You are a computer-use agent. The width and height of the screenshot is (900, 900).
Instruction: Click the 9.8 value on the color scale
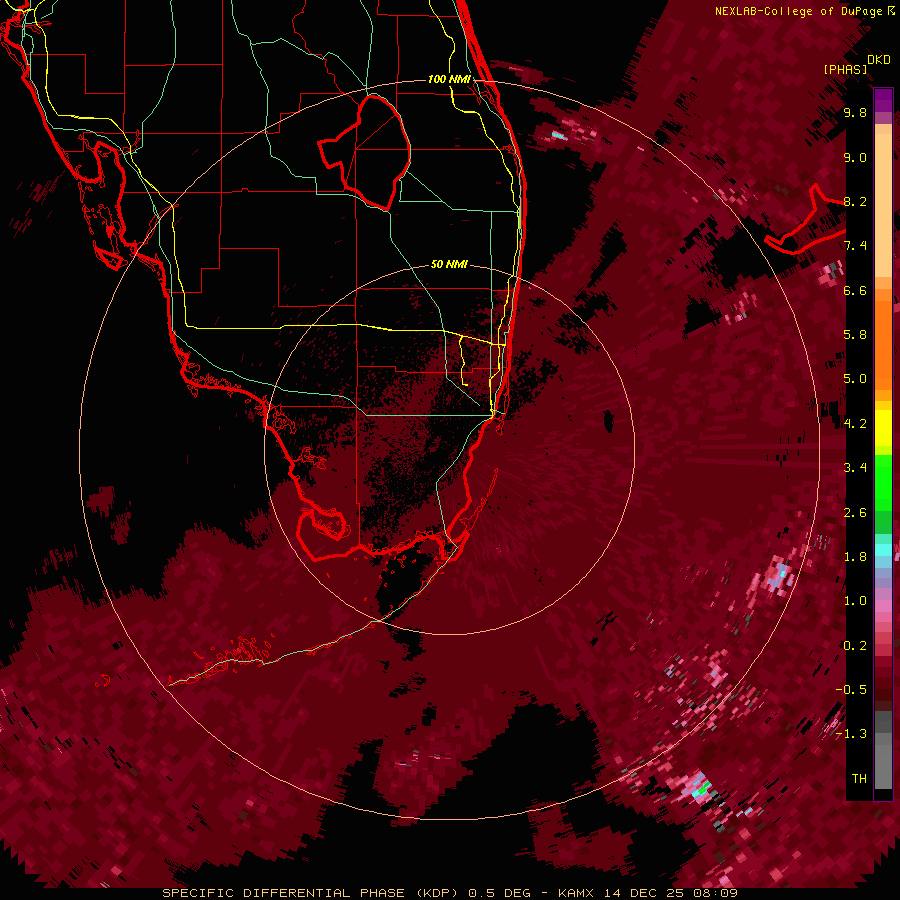click(x=855, y=113)
